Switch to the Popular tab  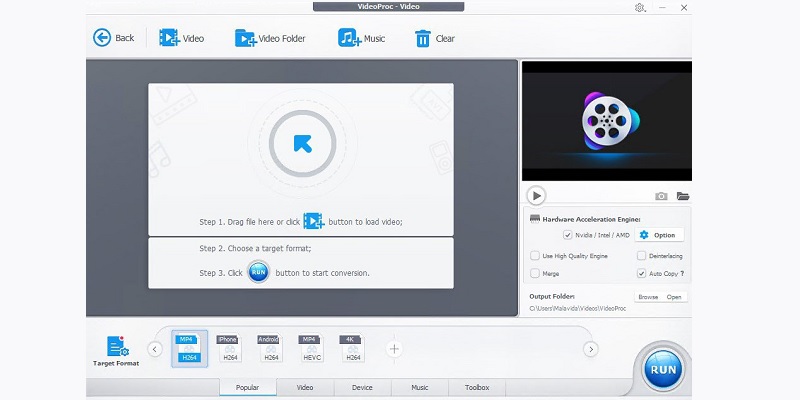[247, 387]
